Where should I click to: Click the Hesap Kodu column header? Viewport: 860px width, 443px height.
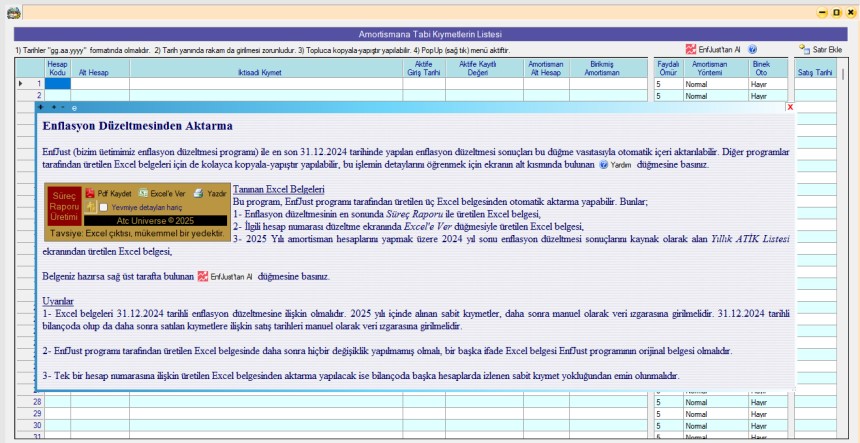[58, 68]
